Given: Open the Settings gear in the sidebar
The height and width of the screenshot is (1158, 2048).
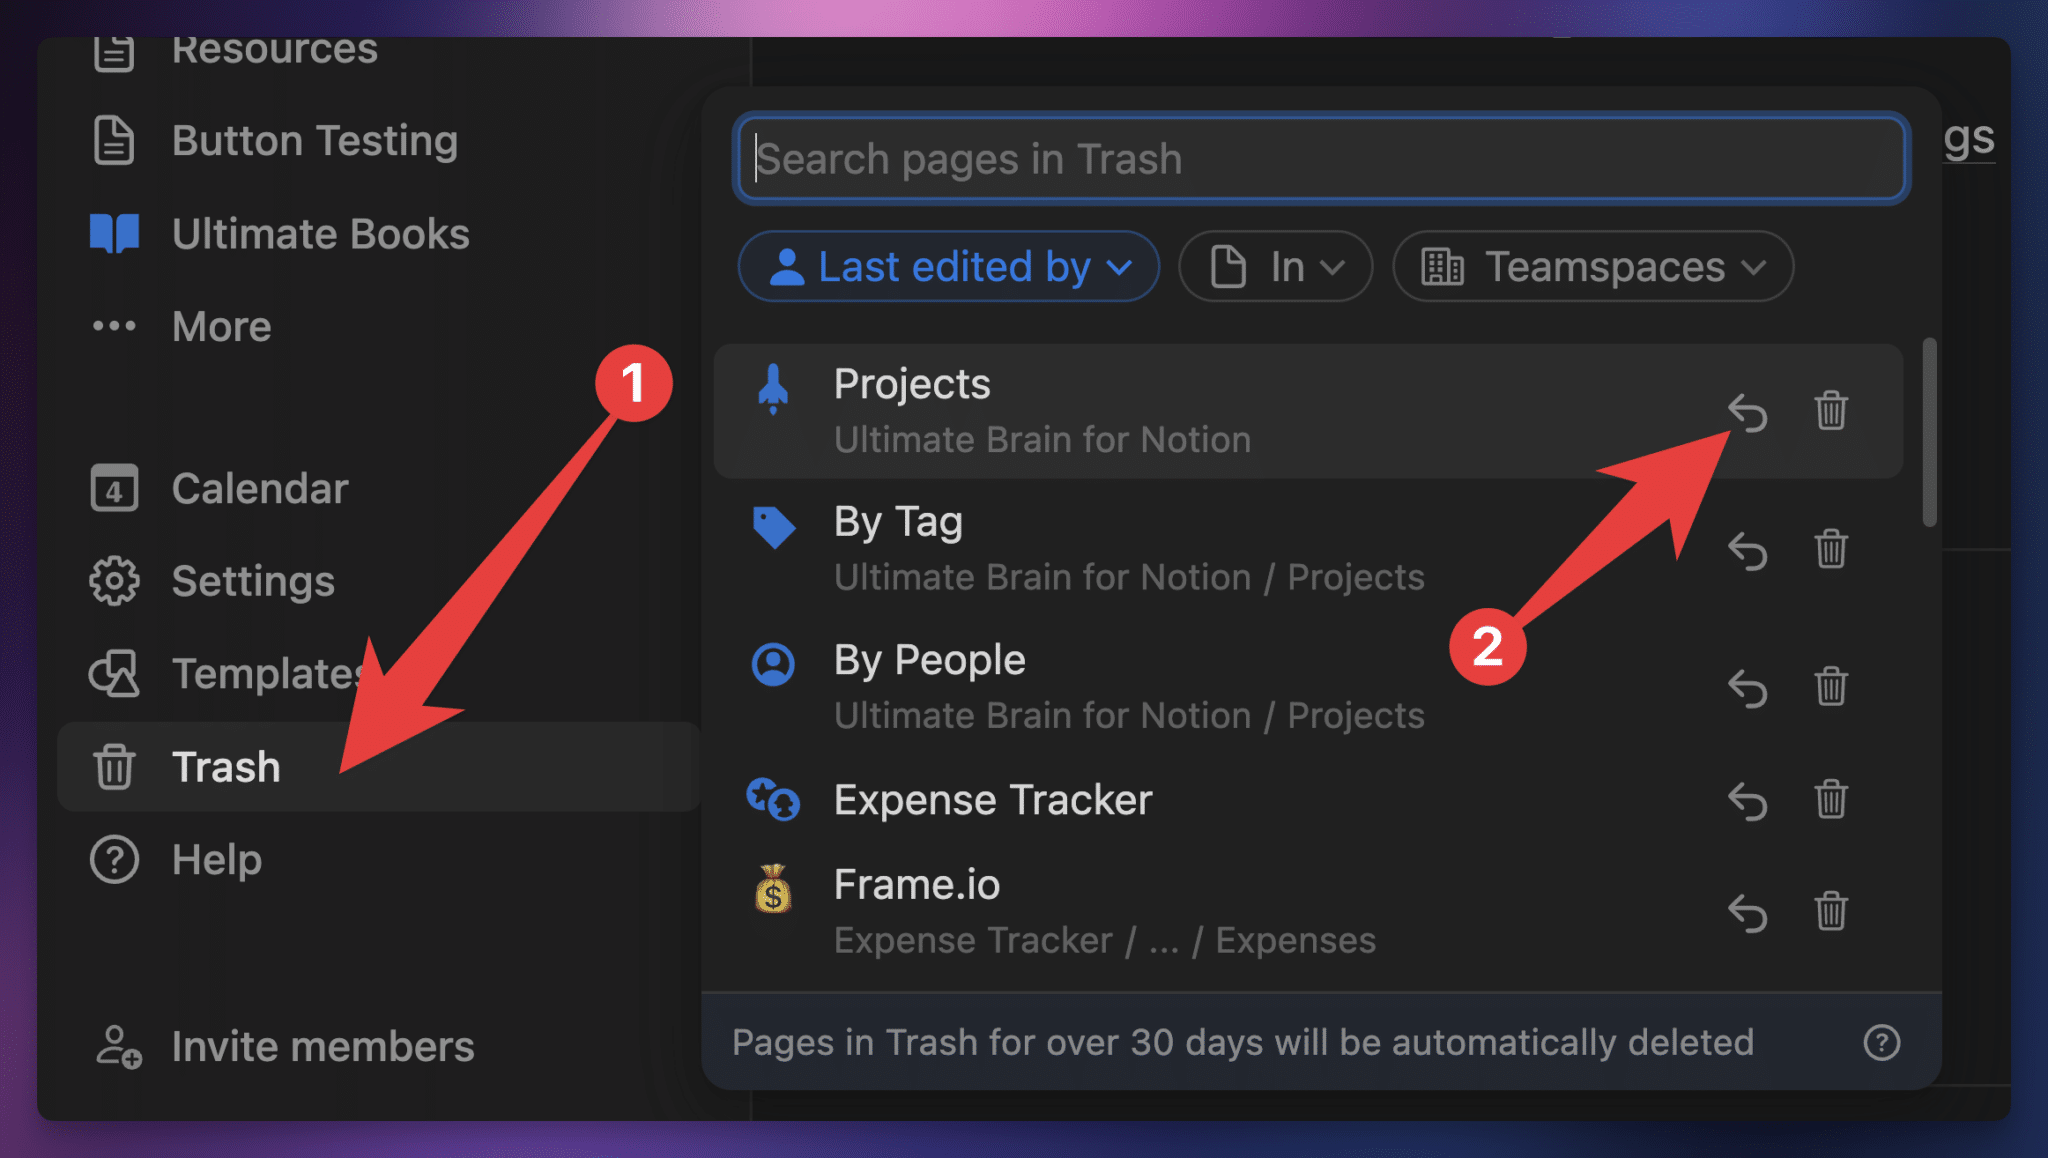Looking at the screenshot, I should (114, 580).
